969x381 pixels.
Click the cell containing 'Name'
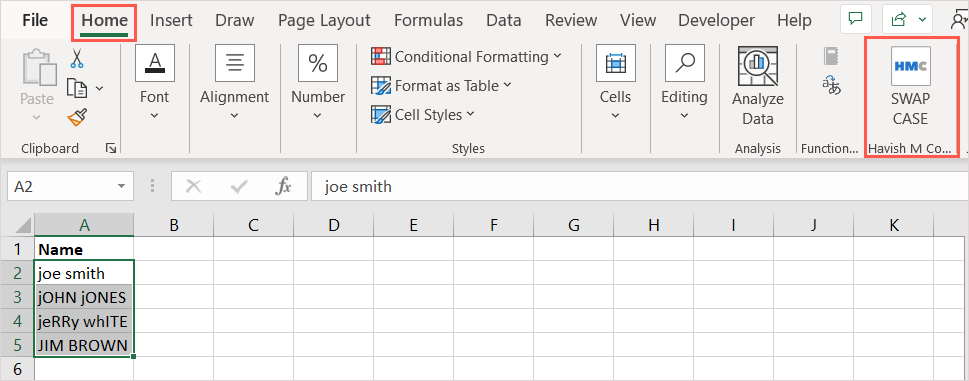tap(84, 249)
